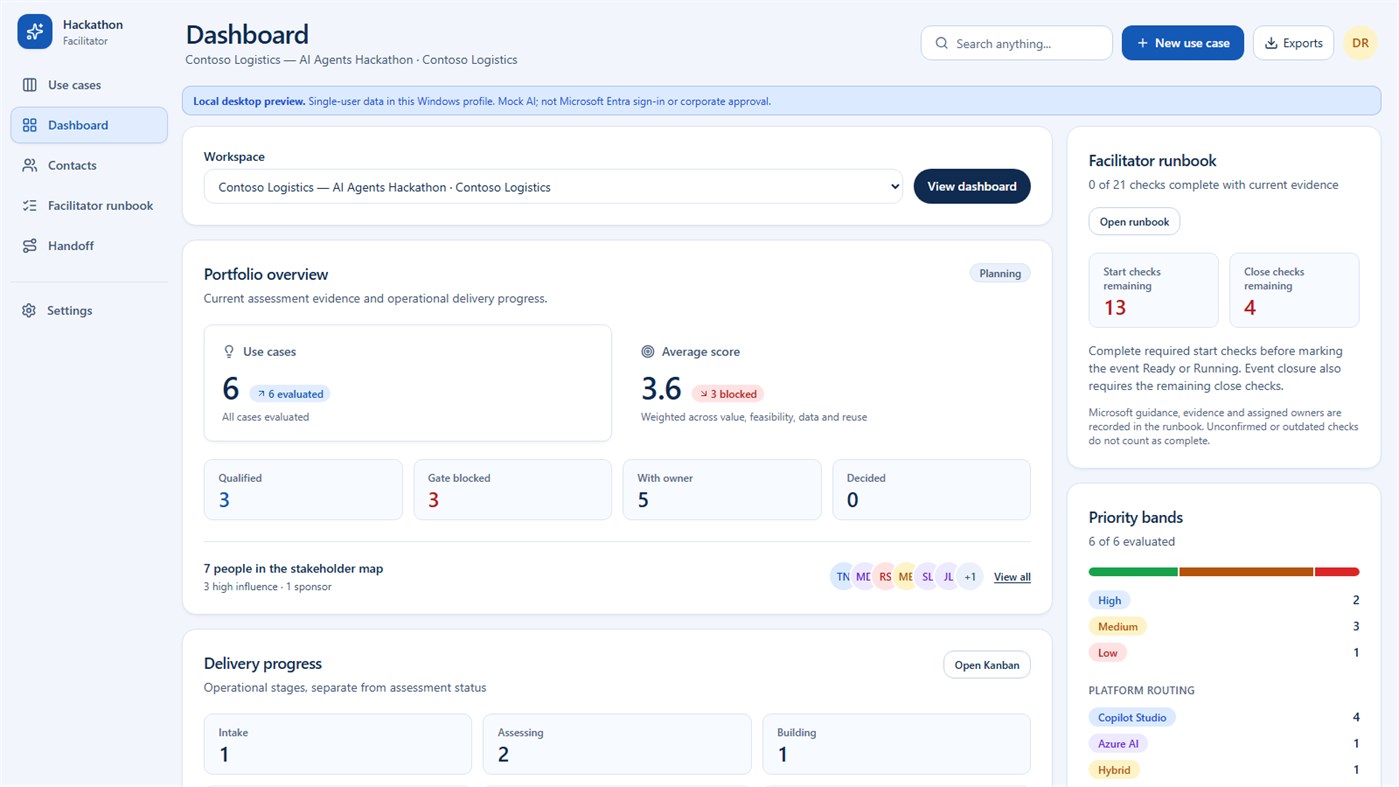Viewport: 1399px width, 787px height.
Task: Click the TN stakeholder avatar
Action: pos(842,576)
